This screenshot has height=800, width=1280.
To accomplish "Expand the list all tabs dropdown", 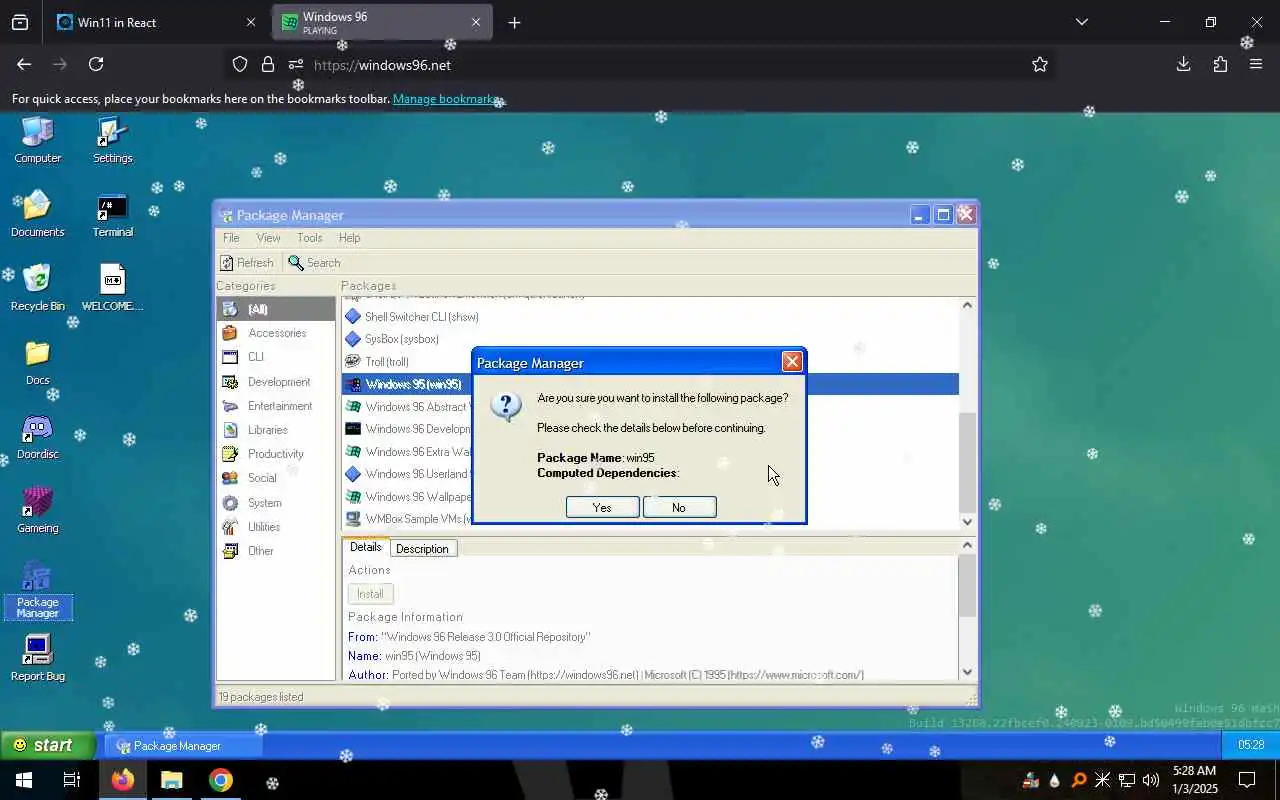I will pyautogui.click(x=1081, y=22).
